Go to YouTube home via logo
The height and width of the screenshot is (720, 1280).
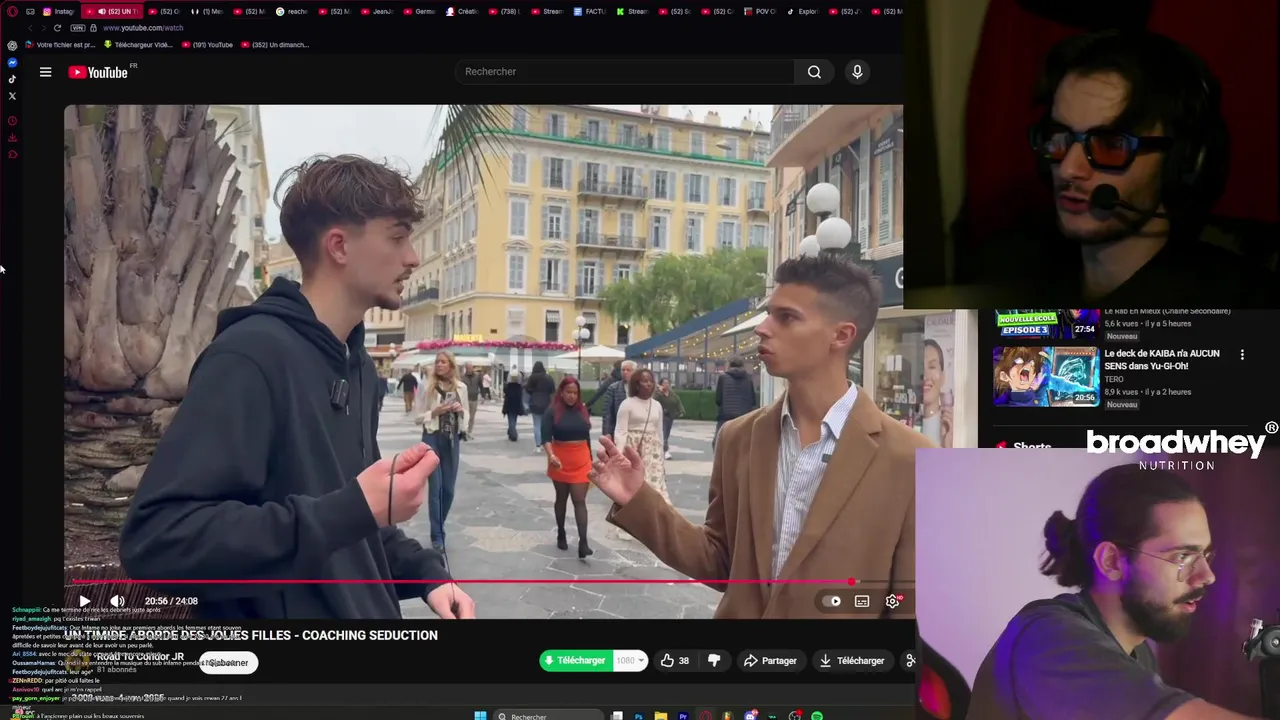point(98,72)
